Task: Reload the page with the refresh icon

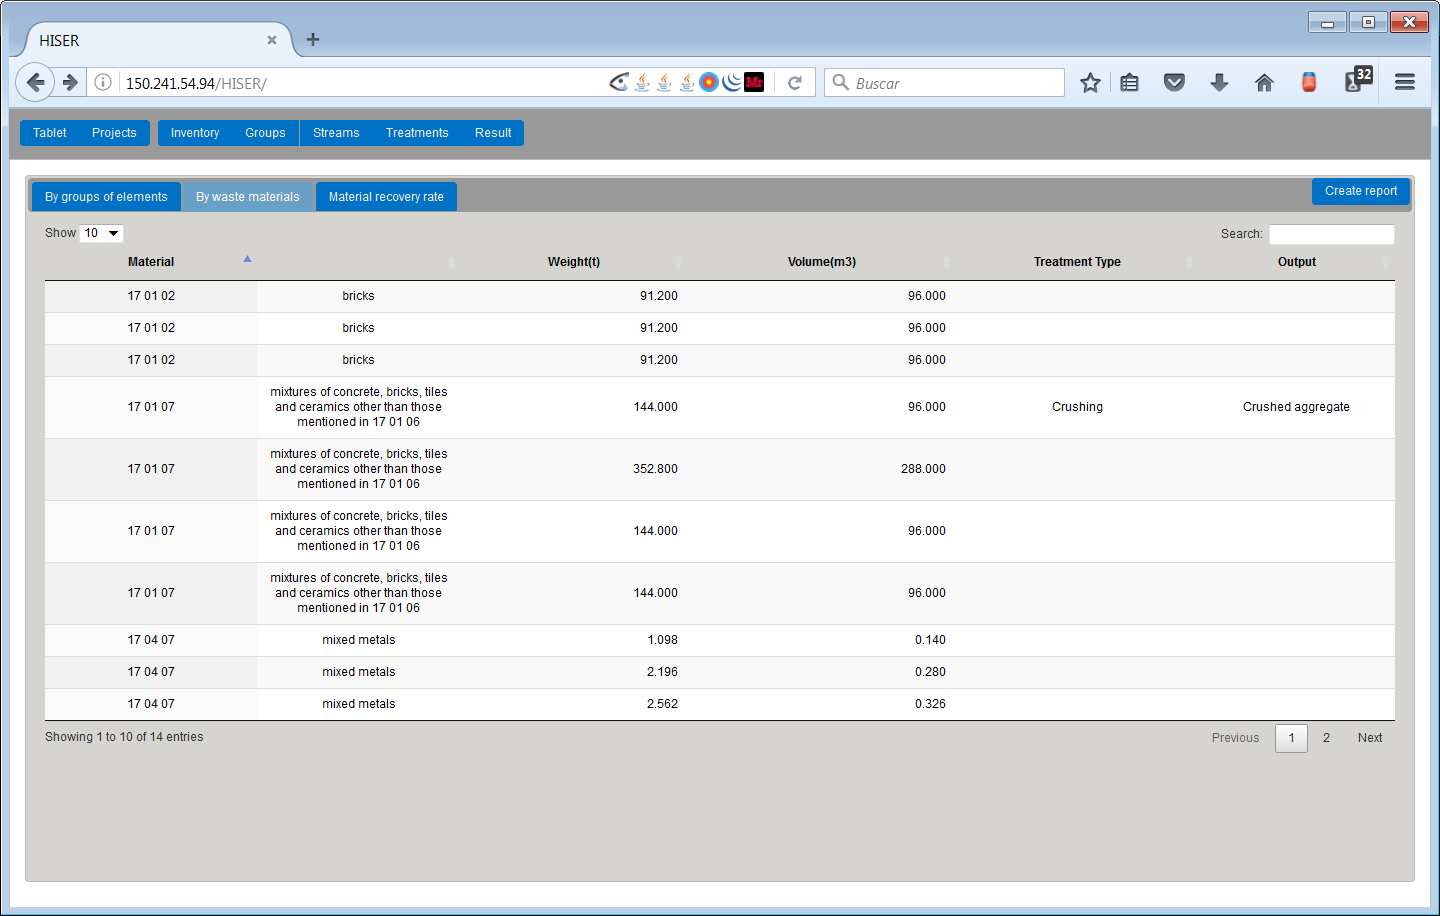Action: [x=795, y=83]
